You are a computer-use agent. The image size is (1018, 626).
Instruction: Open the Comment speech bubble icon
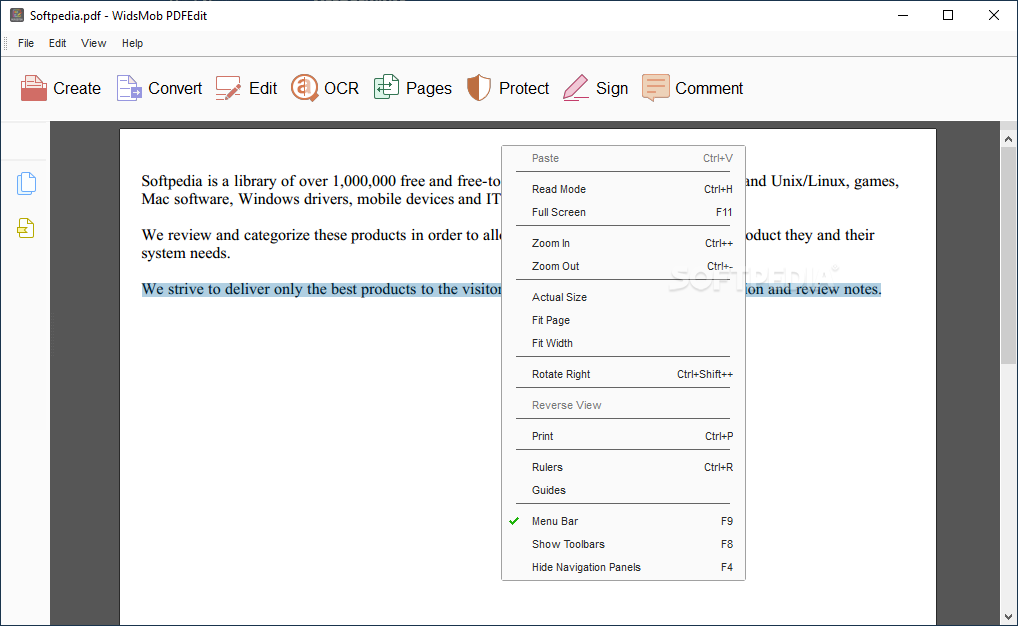656,88
